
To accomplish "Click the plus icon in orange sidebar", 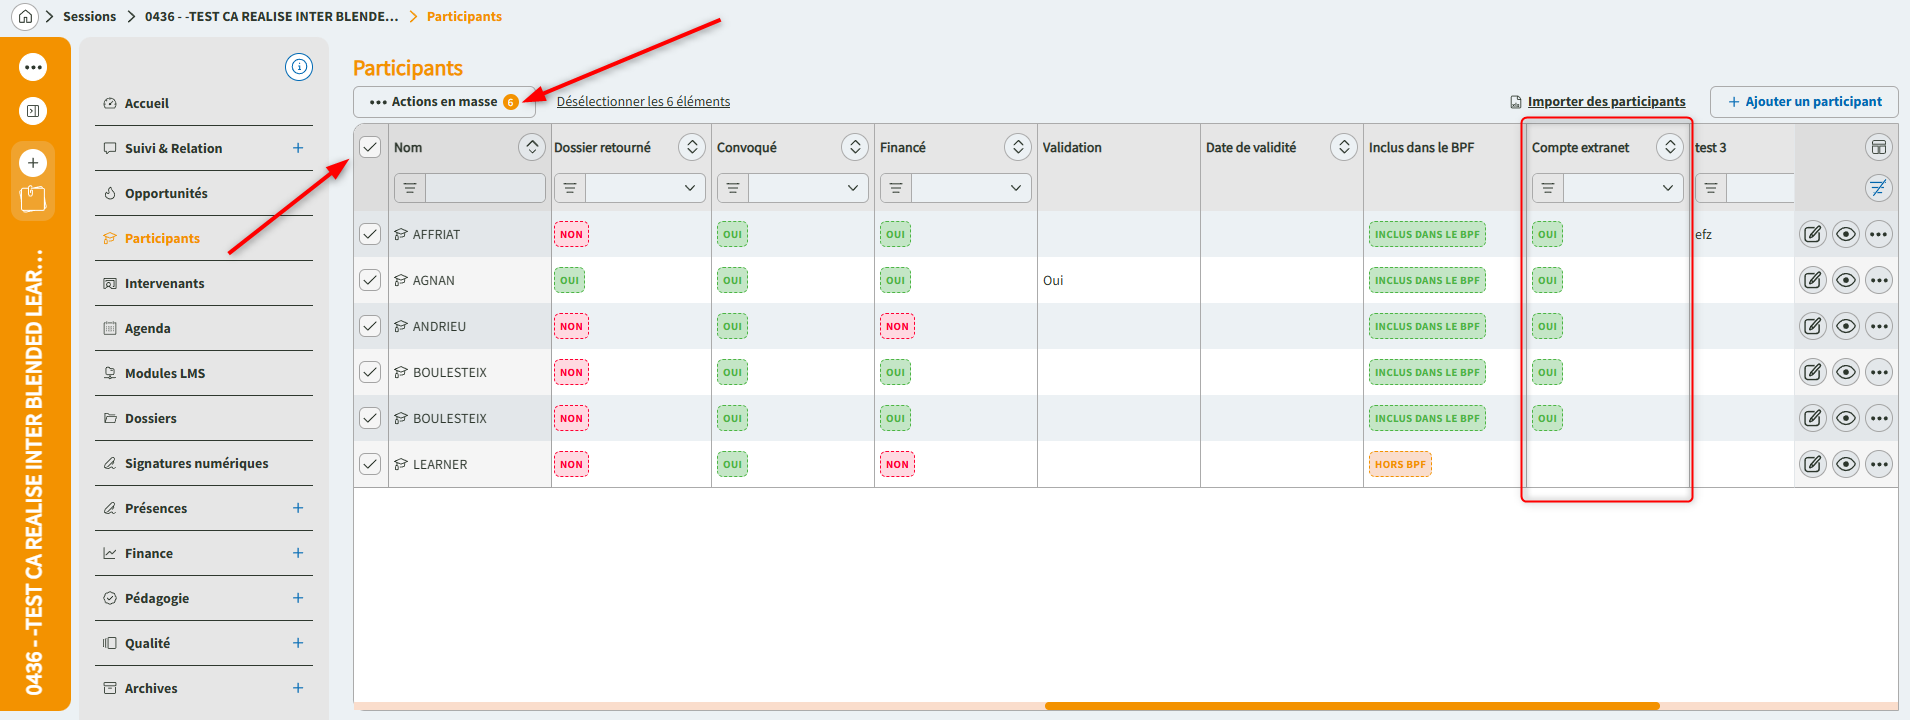I will click(x=33, y=163).
